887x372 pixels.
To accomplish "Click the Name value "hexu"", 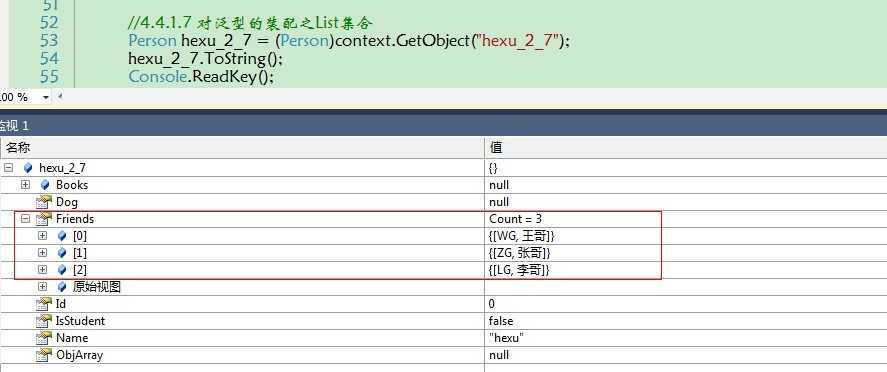I will pyautogui.click(x=506, y=338).
